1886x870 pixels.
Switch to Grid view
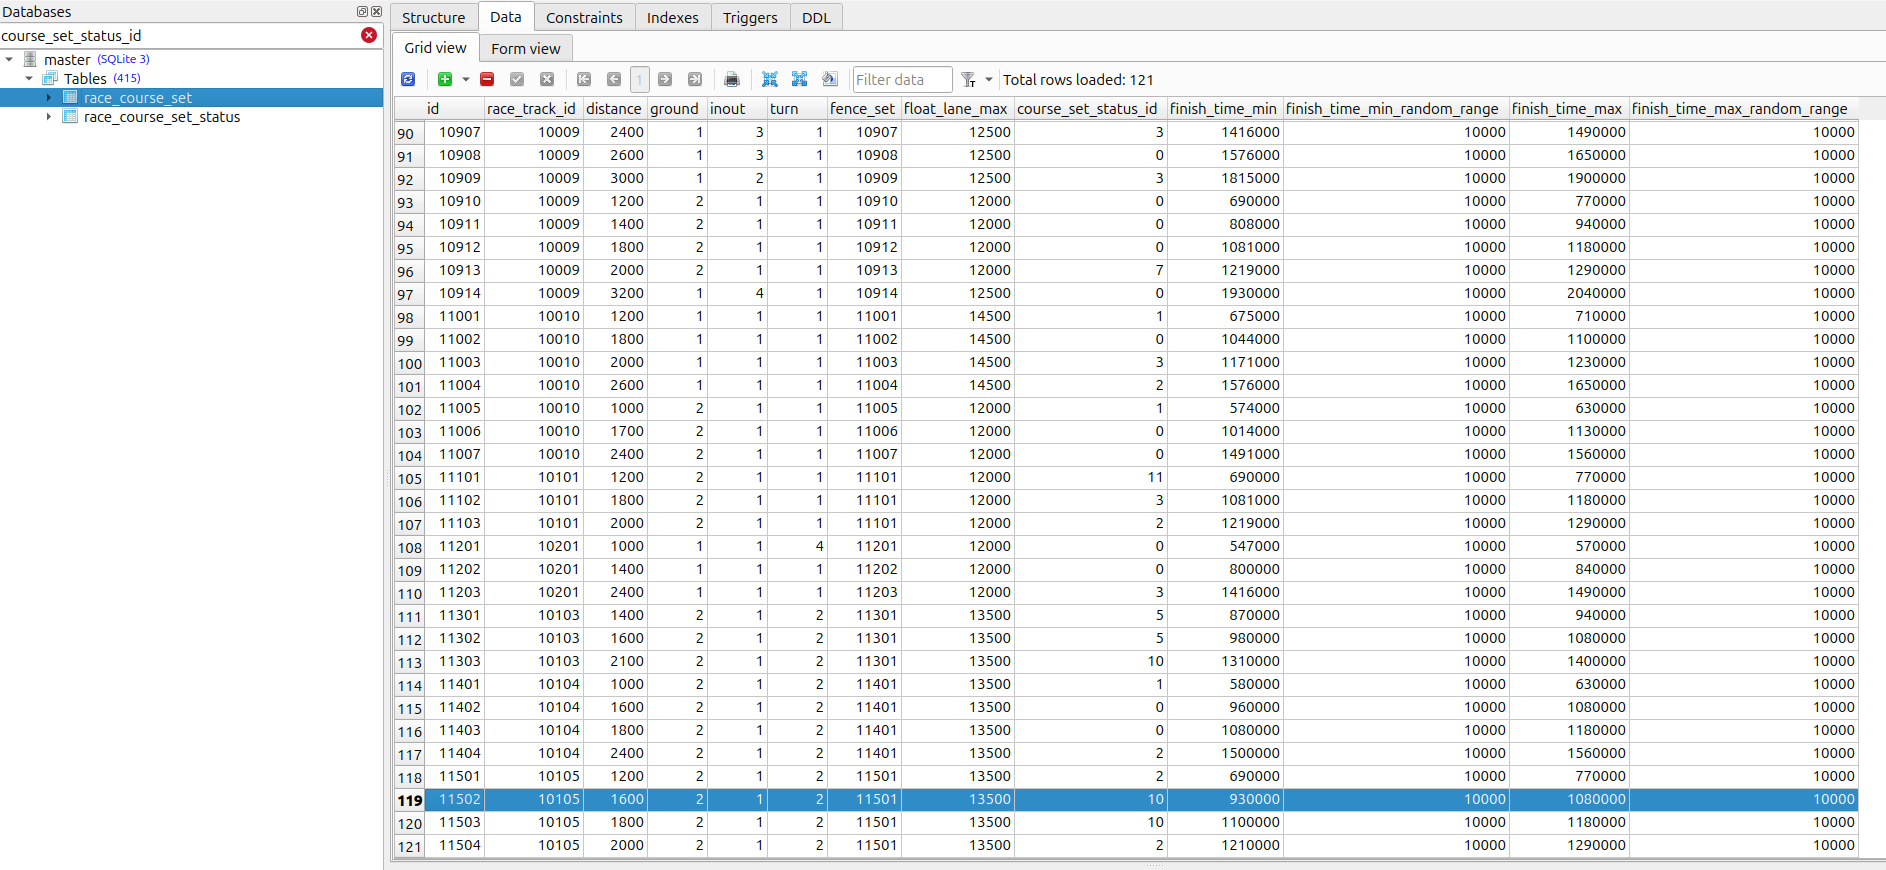(x=435, y=47)
